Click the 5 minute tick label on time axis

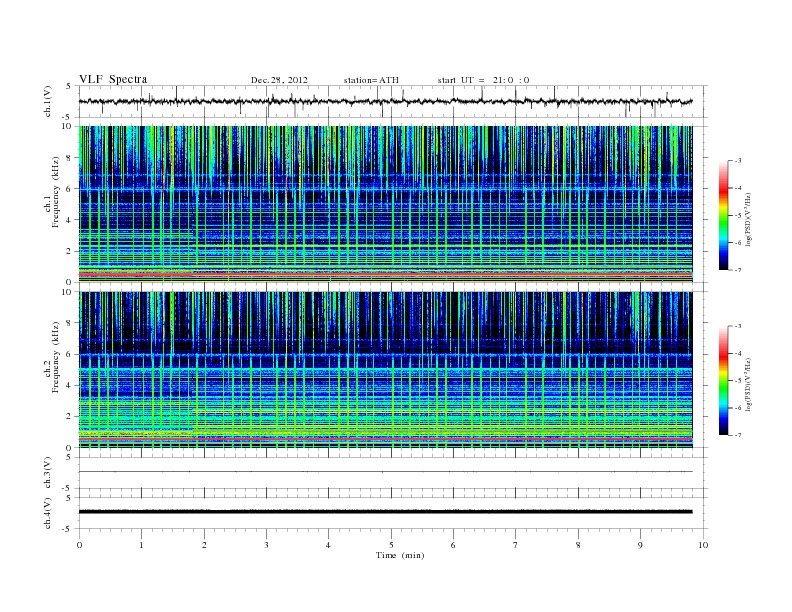[391, 545]
